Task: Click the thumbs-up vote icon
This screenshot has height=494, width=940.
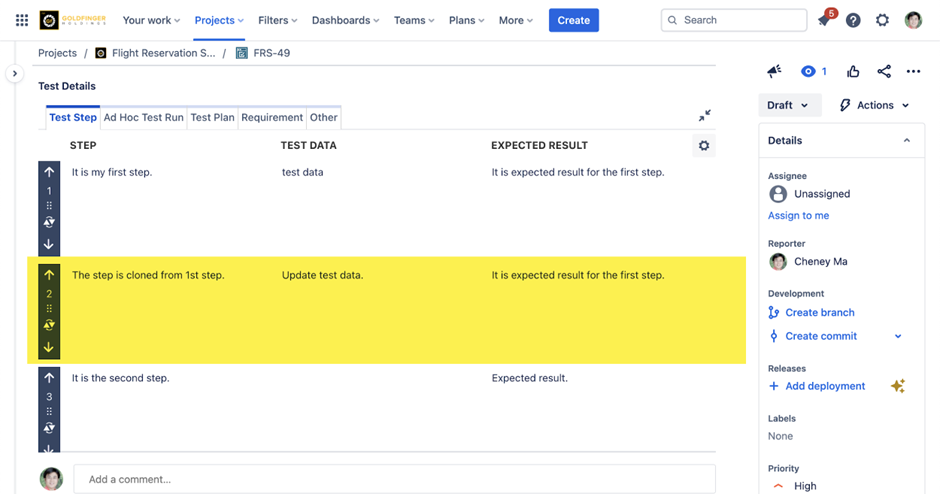Action: 853,71
